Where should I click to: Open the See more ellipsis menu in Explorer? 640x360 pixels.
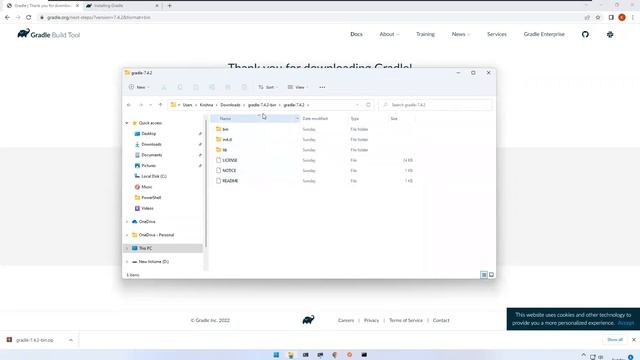pyautogui.click(x=322, y=87)
